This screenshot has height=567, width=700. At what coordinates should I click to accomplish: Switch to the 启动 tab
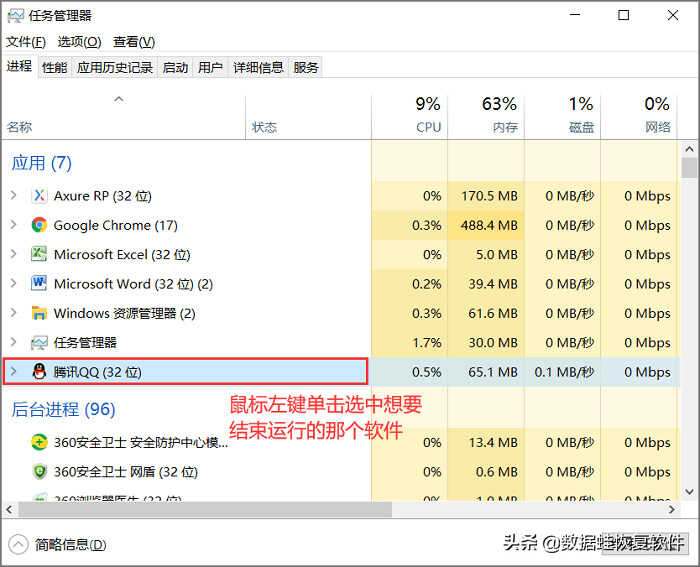point(175,67)
